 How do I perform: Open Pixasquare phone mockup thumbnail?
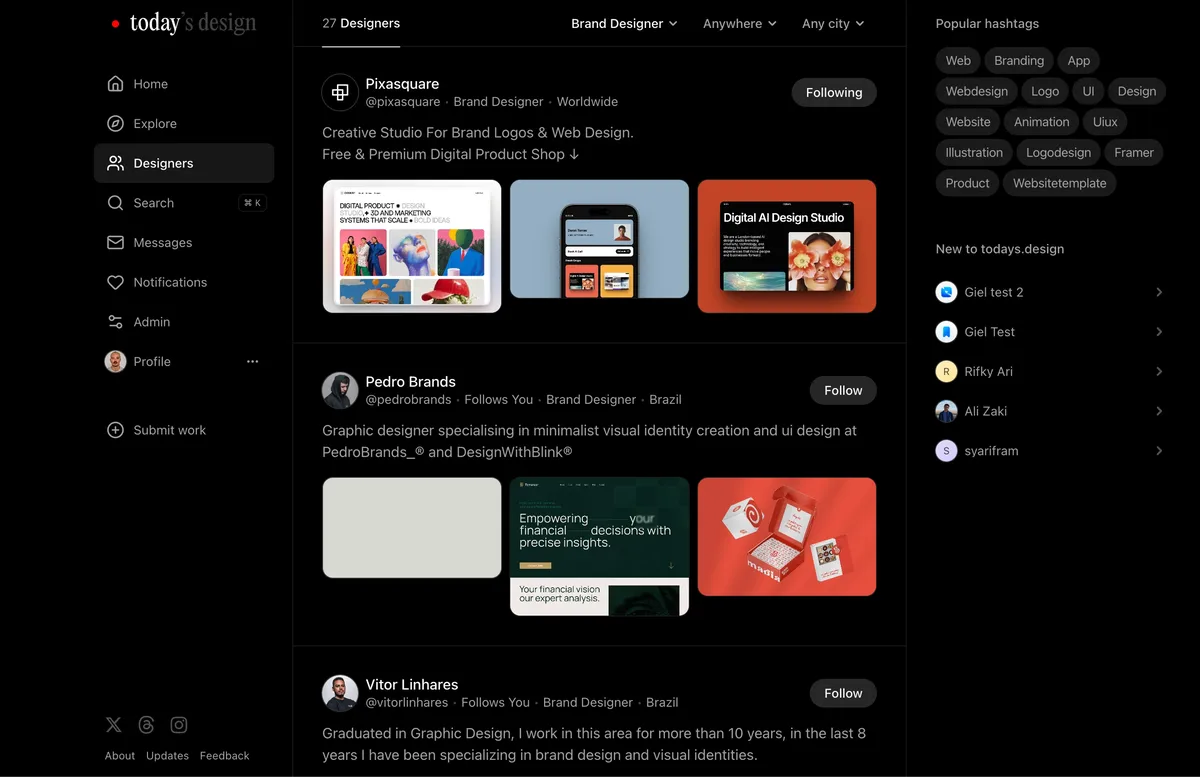[x=599, y=239]
